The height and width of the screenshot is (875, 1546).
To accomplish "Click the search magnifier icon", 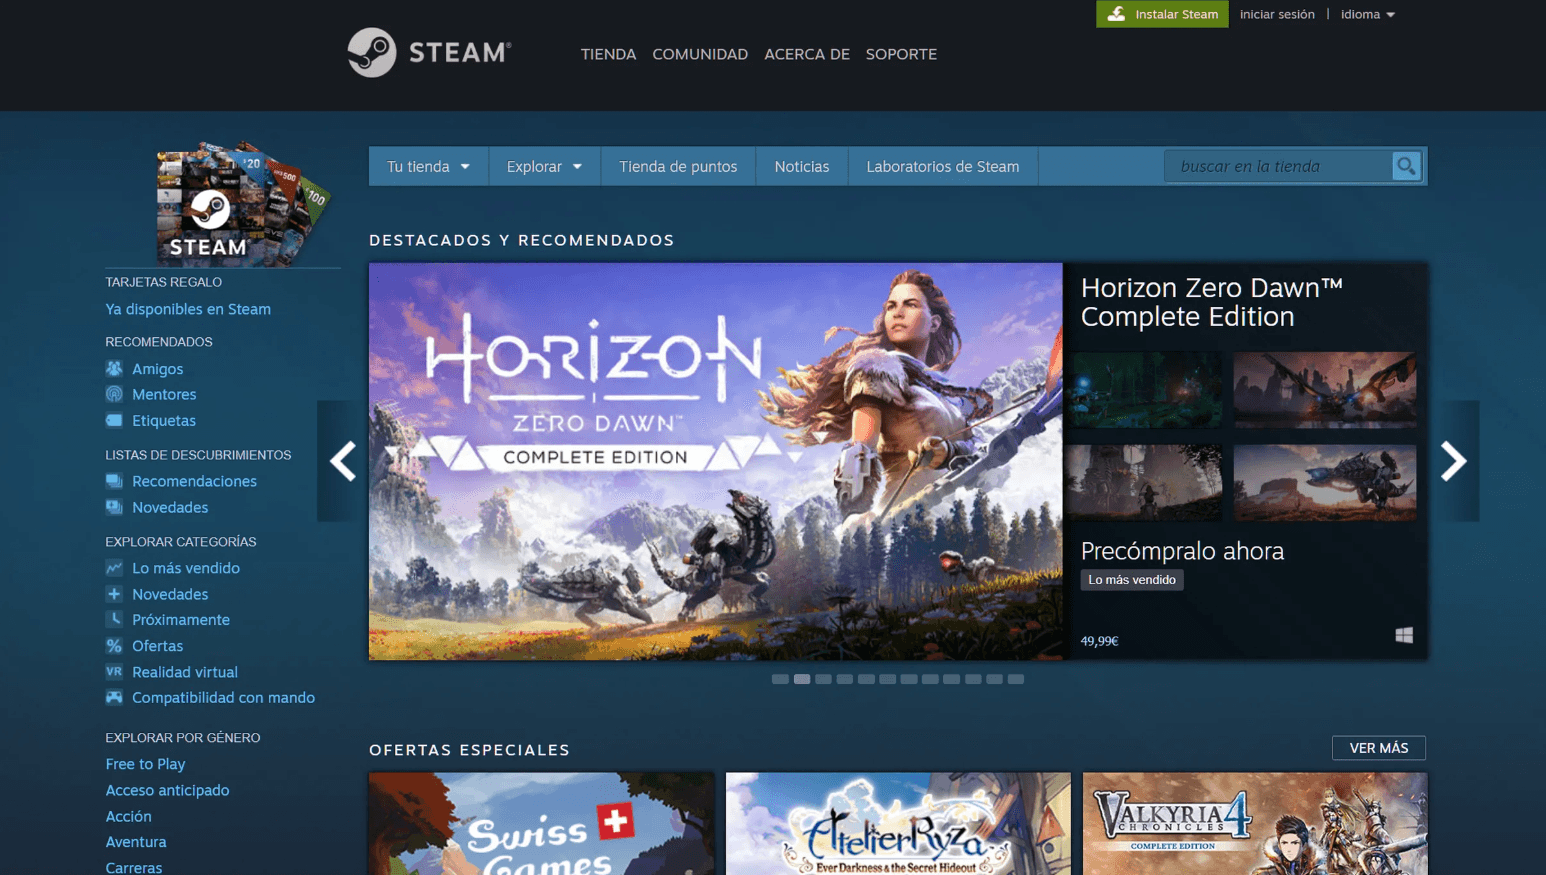I will [1406, 166].
